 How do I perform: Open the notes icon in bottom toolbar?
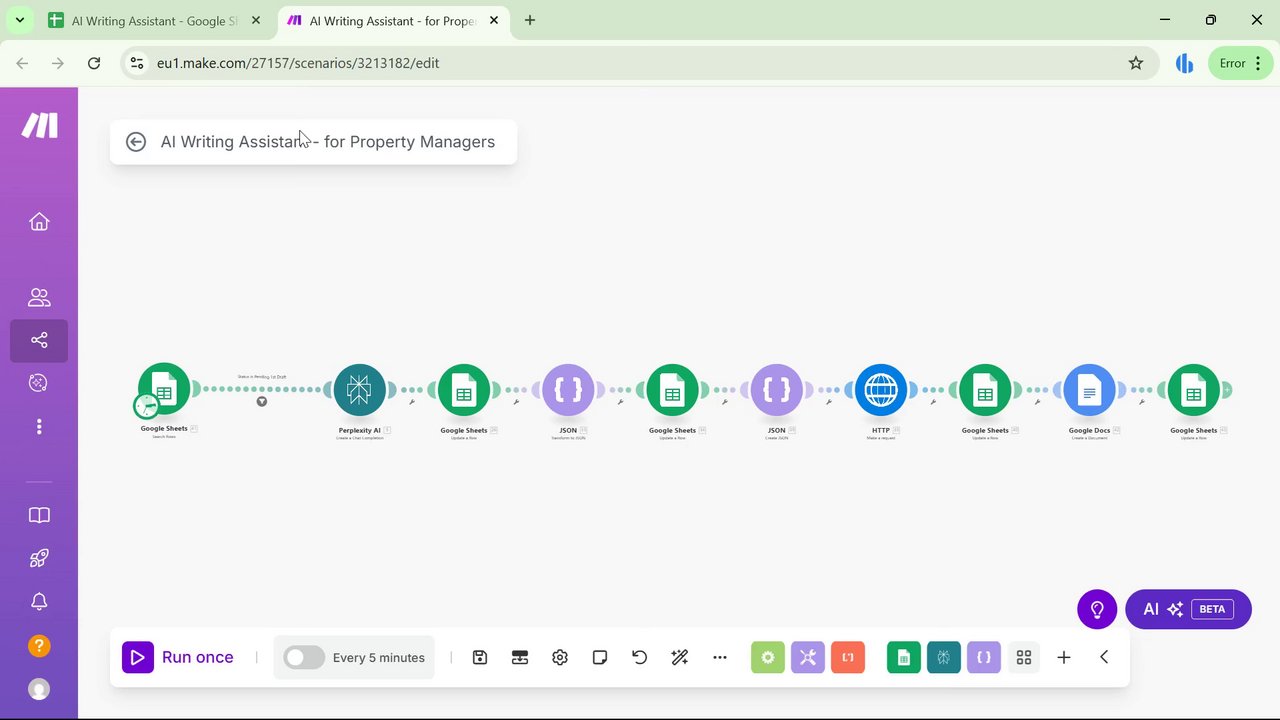click(x=600, y=657)
